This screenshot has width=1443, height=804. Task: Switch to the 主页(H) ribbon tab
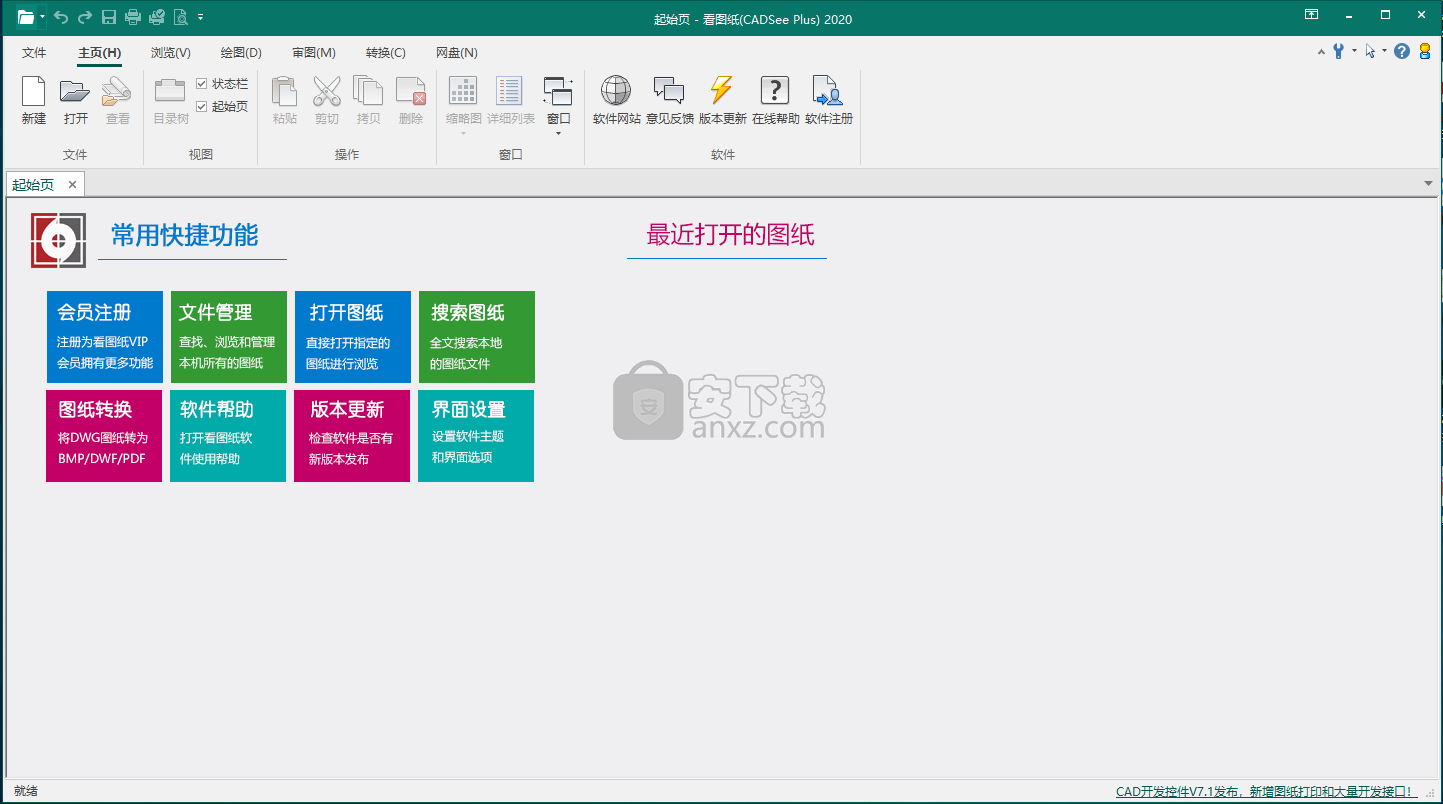pos(100,53)
